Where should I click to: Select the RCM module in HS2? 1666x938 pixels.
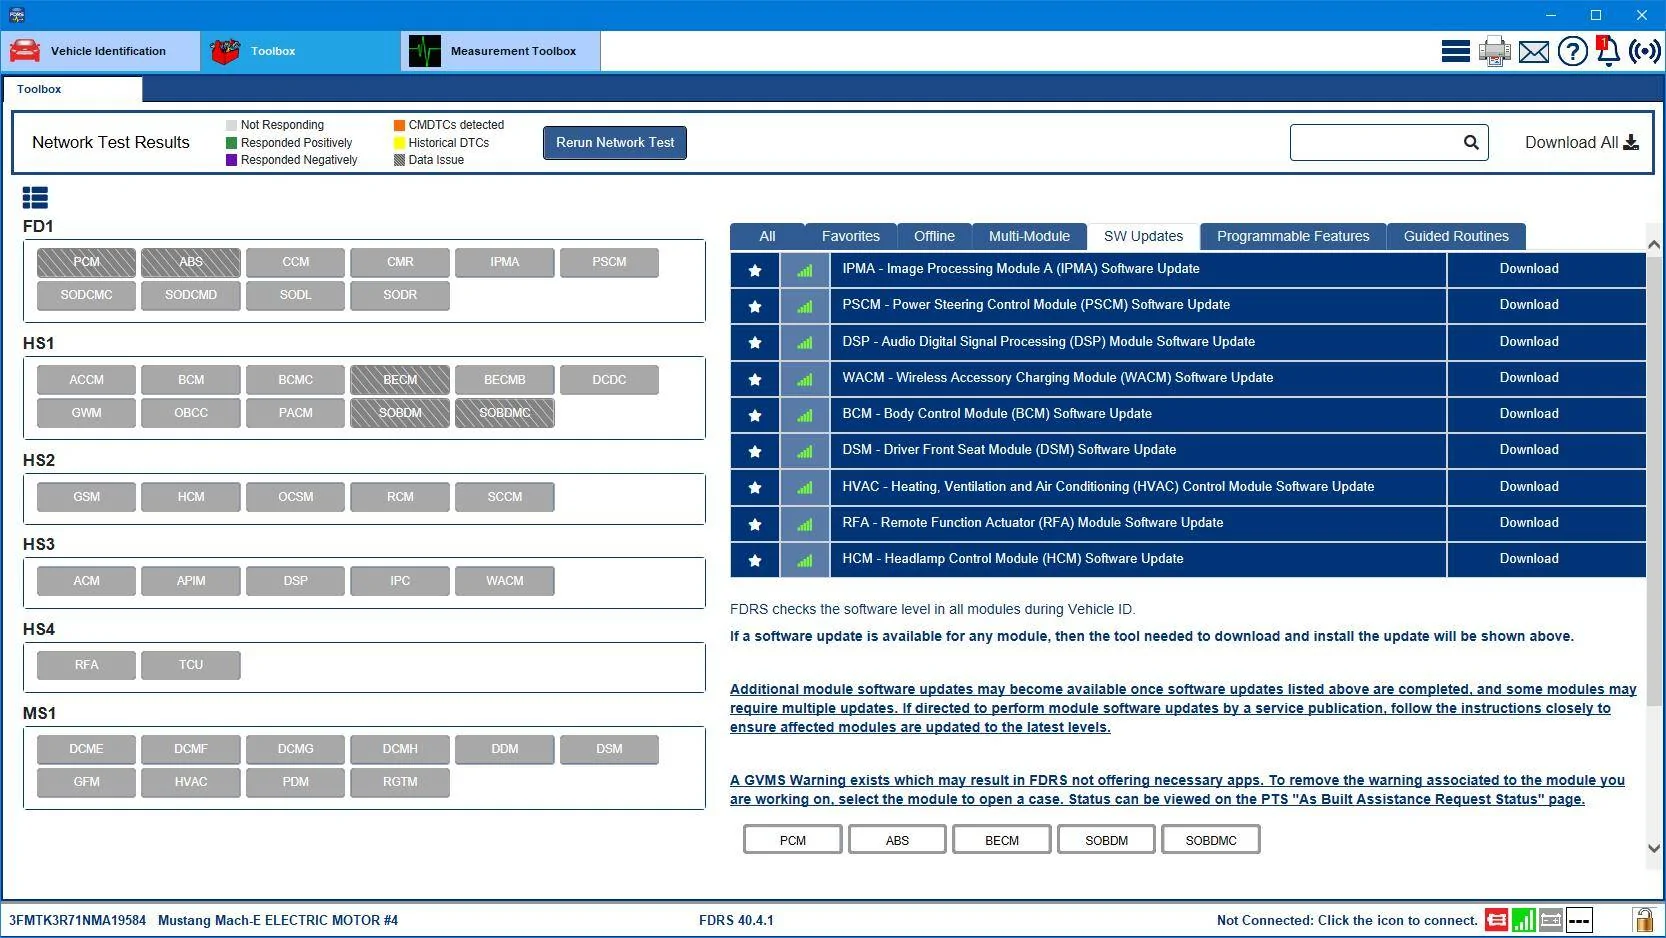tap(400, 497)
